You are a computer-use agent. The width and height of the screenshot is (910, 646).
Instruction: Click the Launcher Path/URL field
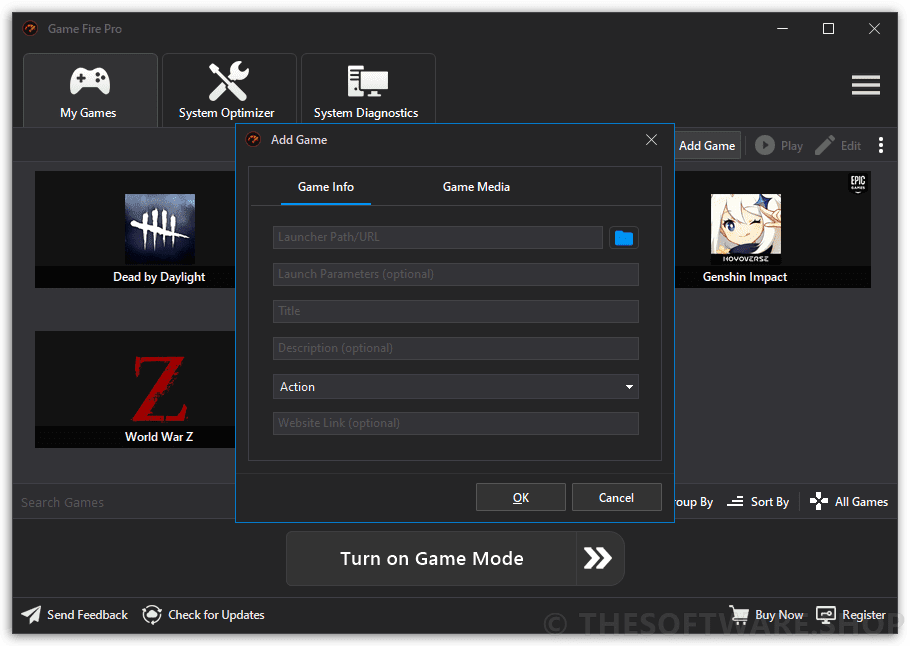coord(438,237)
